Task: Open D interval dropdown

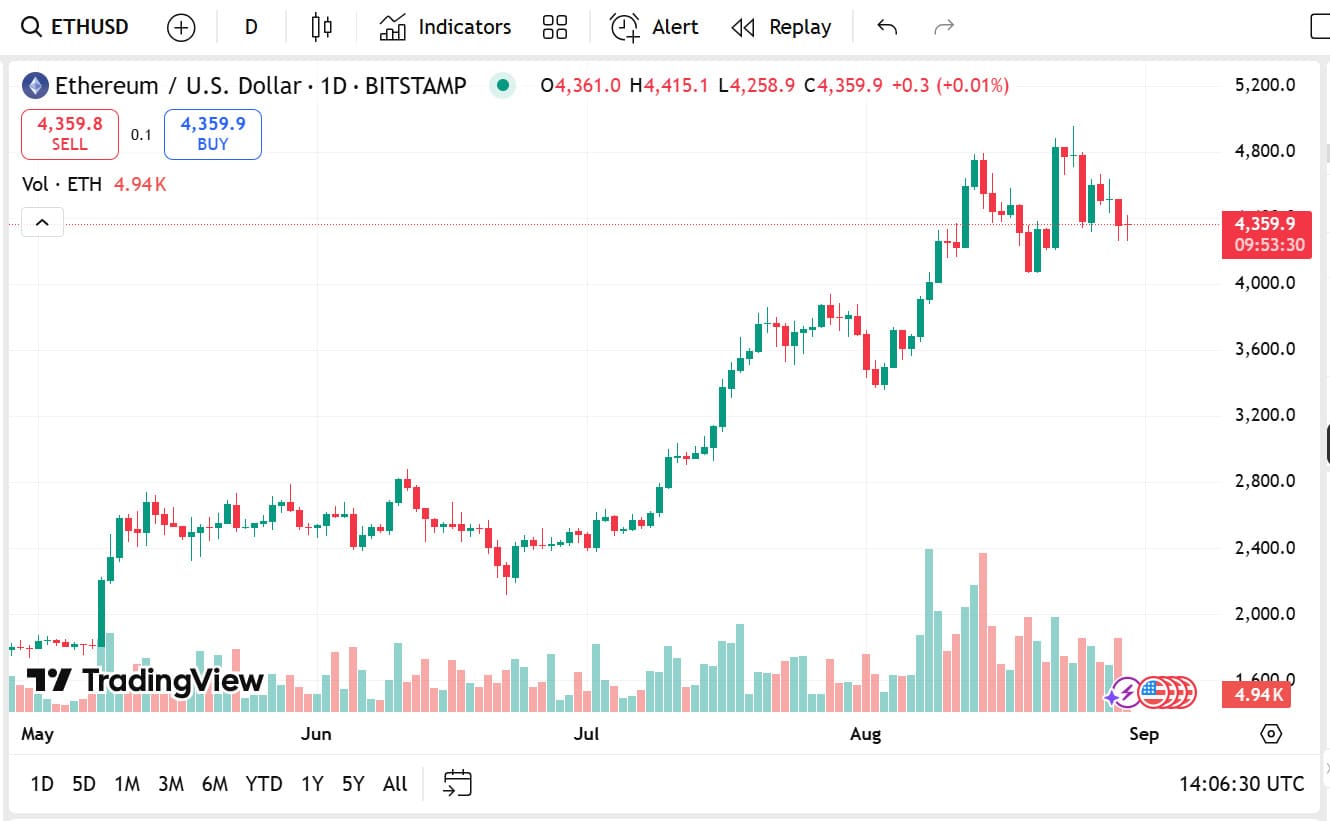Action: [251, 27]
